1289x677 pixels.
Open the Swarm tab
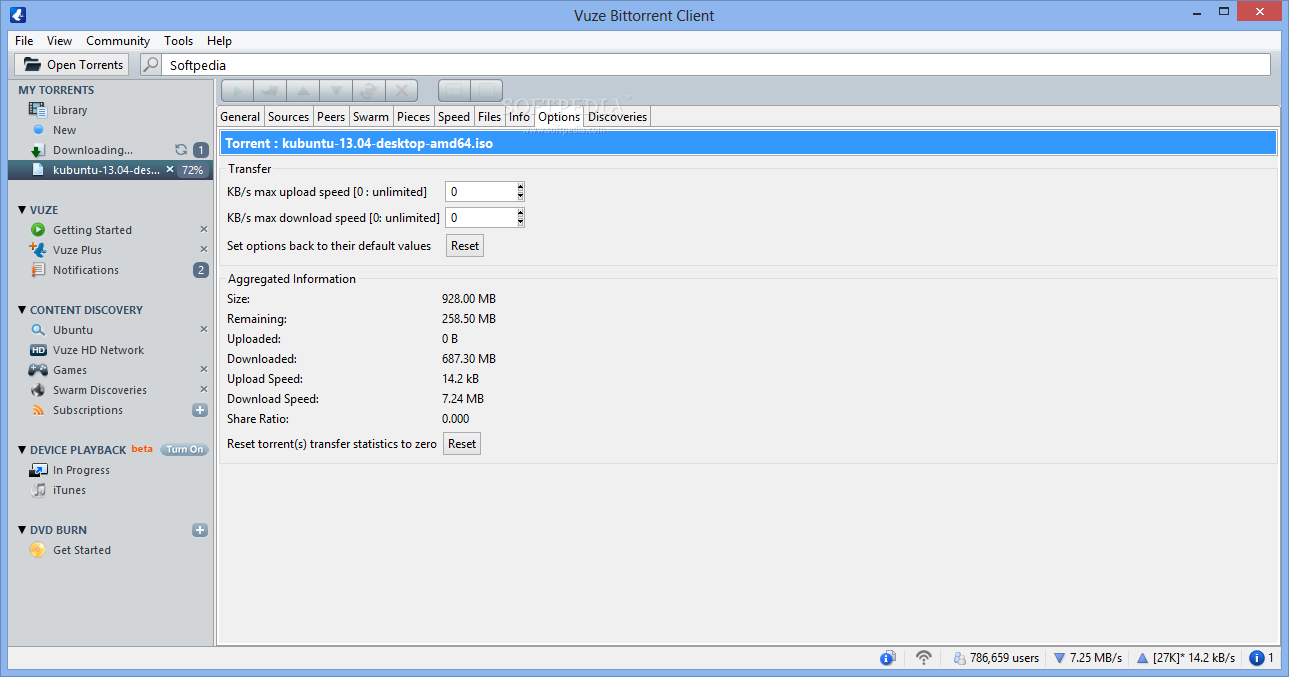click(x=371, y=117)
